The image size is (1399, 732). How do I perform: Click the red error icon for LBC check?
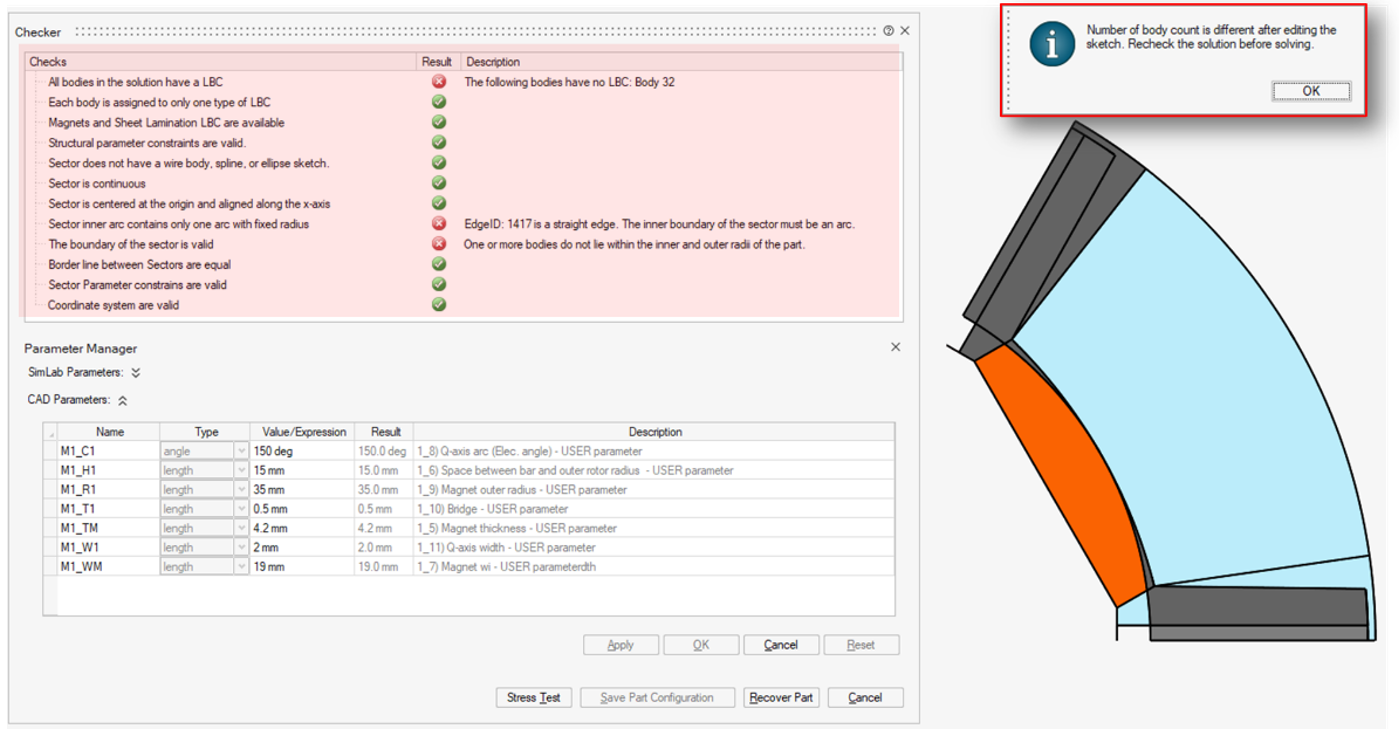pos(438,82)
